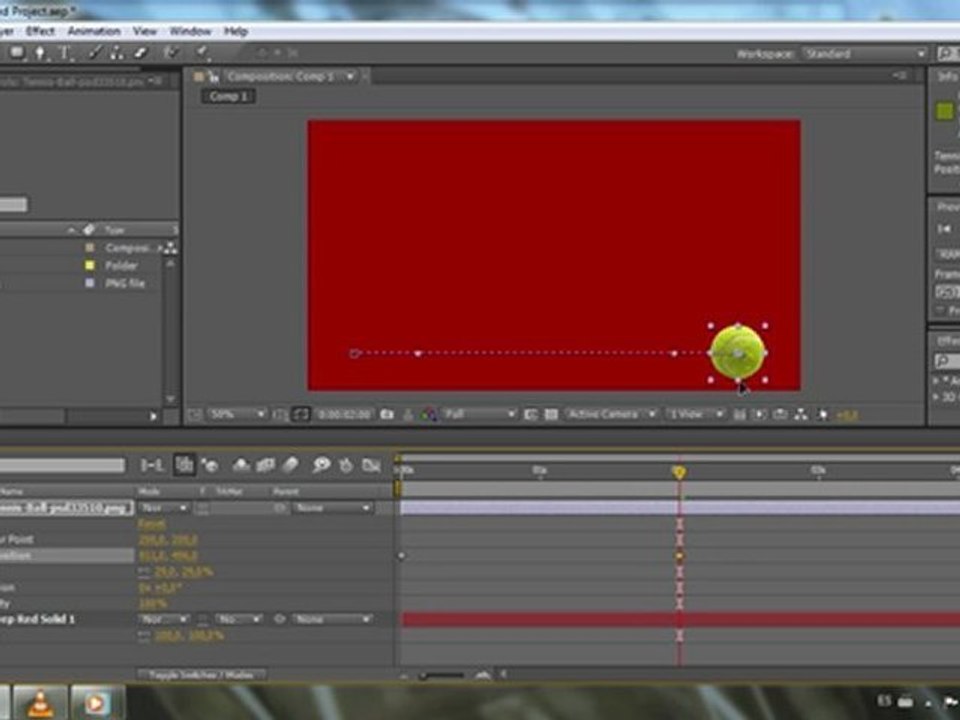The image size is (960, 720).
Task: Select the tennis ball png layer name
Action: (x=66, y=508)
